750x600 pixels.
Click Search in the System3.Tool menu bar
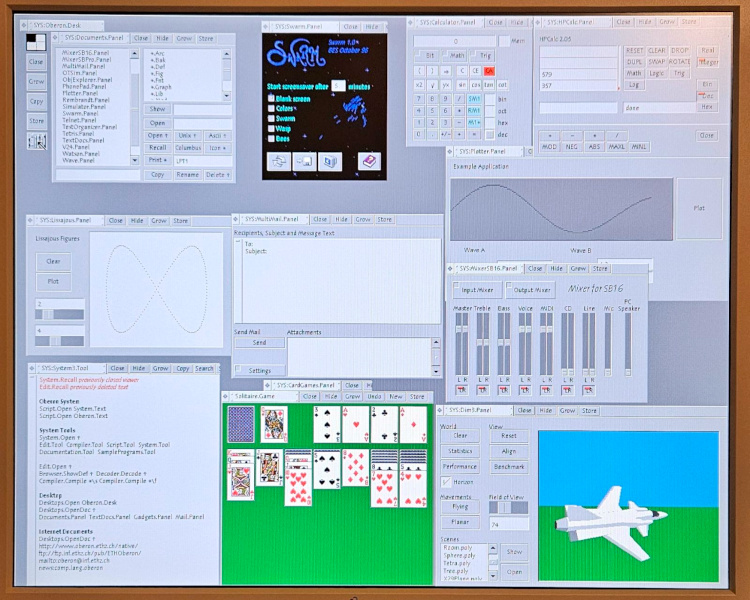coord(204,368)
